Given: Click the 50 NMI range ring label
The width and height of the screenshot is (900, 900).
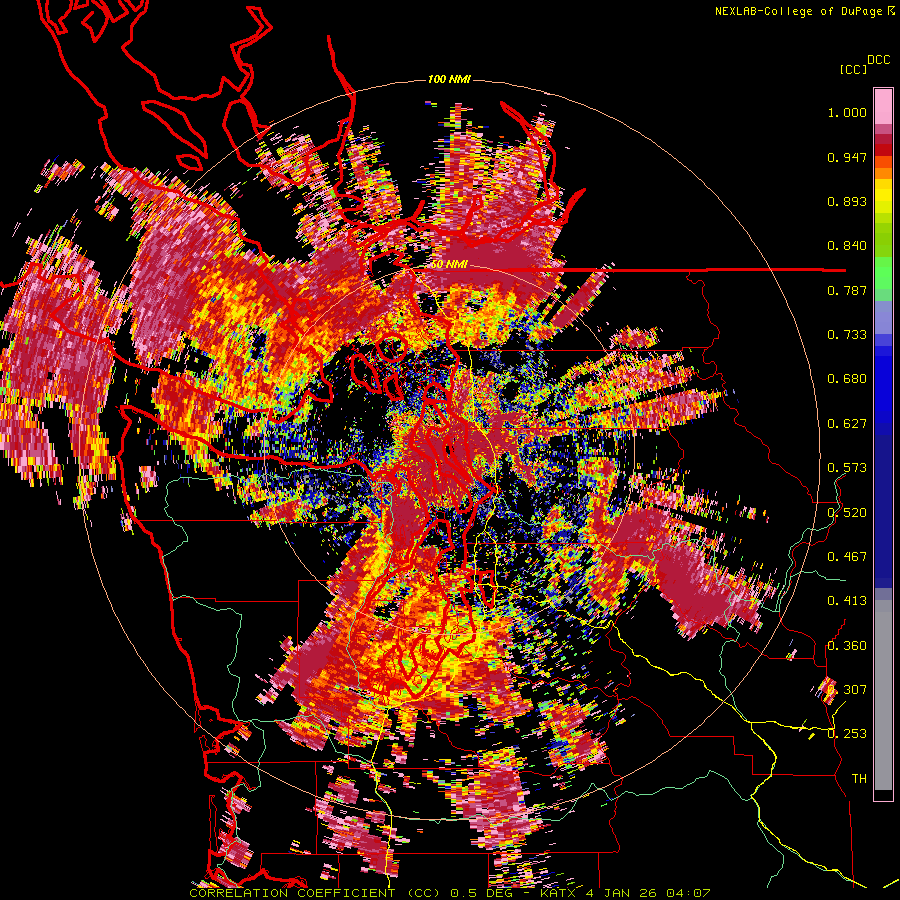Looking at the screenshot, I should (449, 265).
